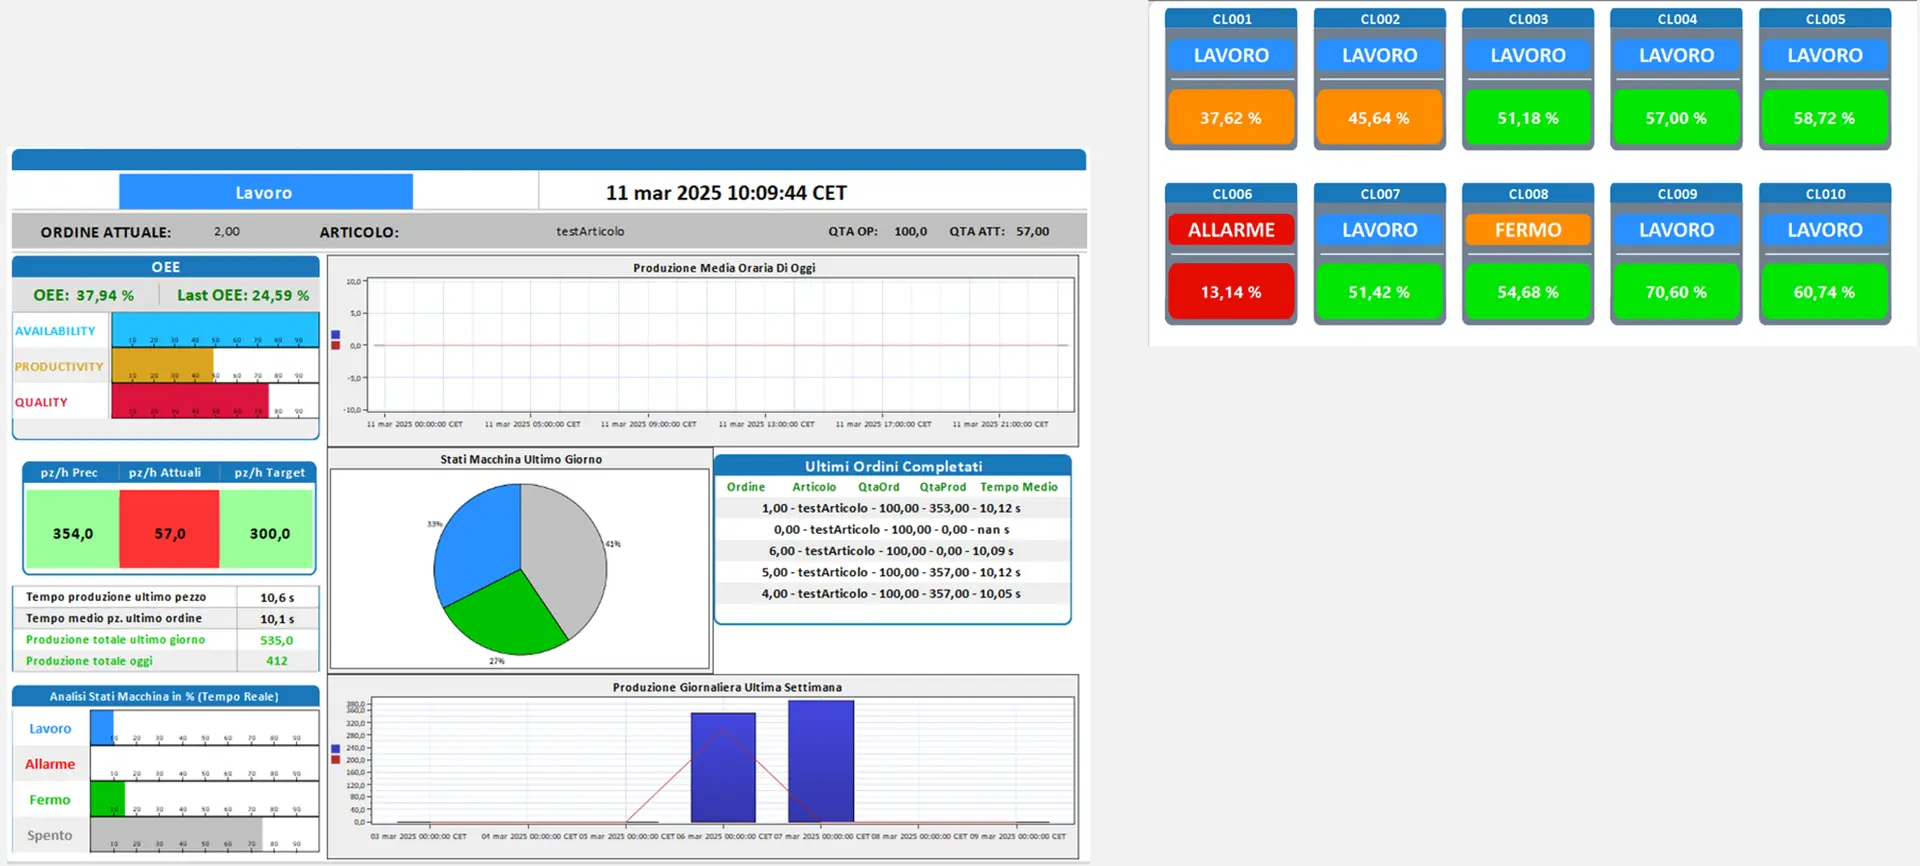
Task: Click red legend square of weekly production chart
Action: [x=336, y=759]
